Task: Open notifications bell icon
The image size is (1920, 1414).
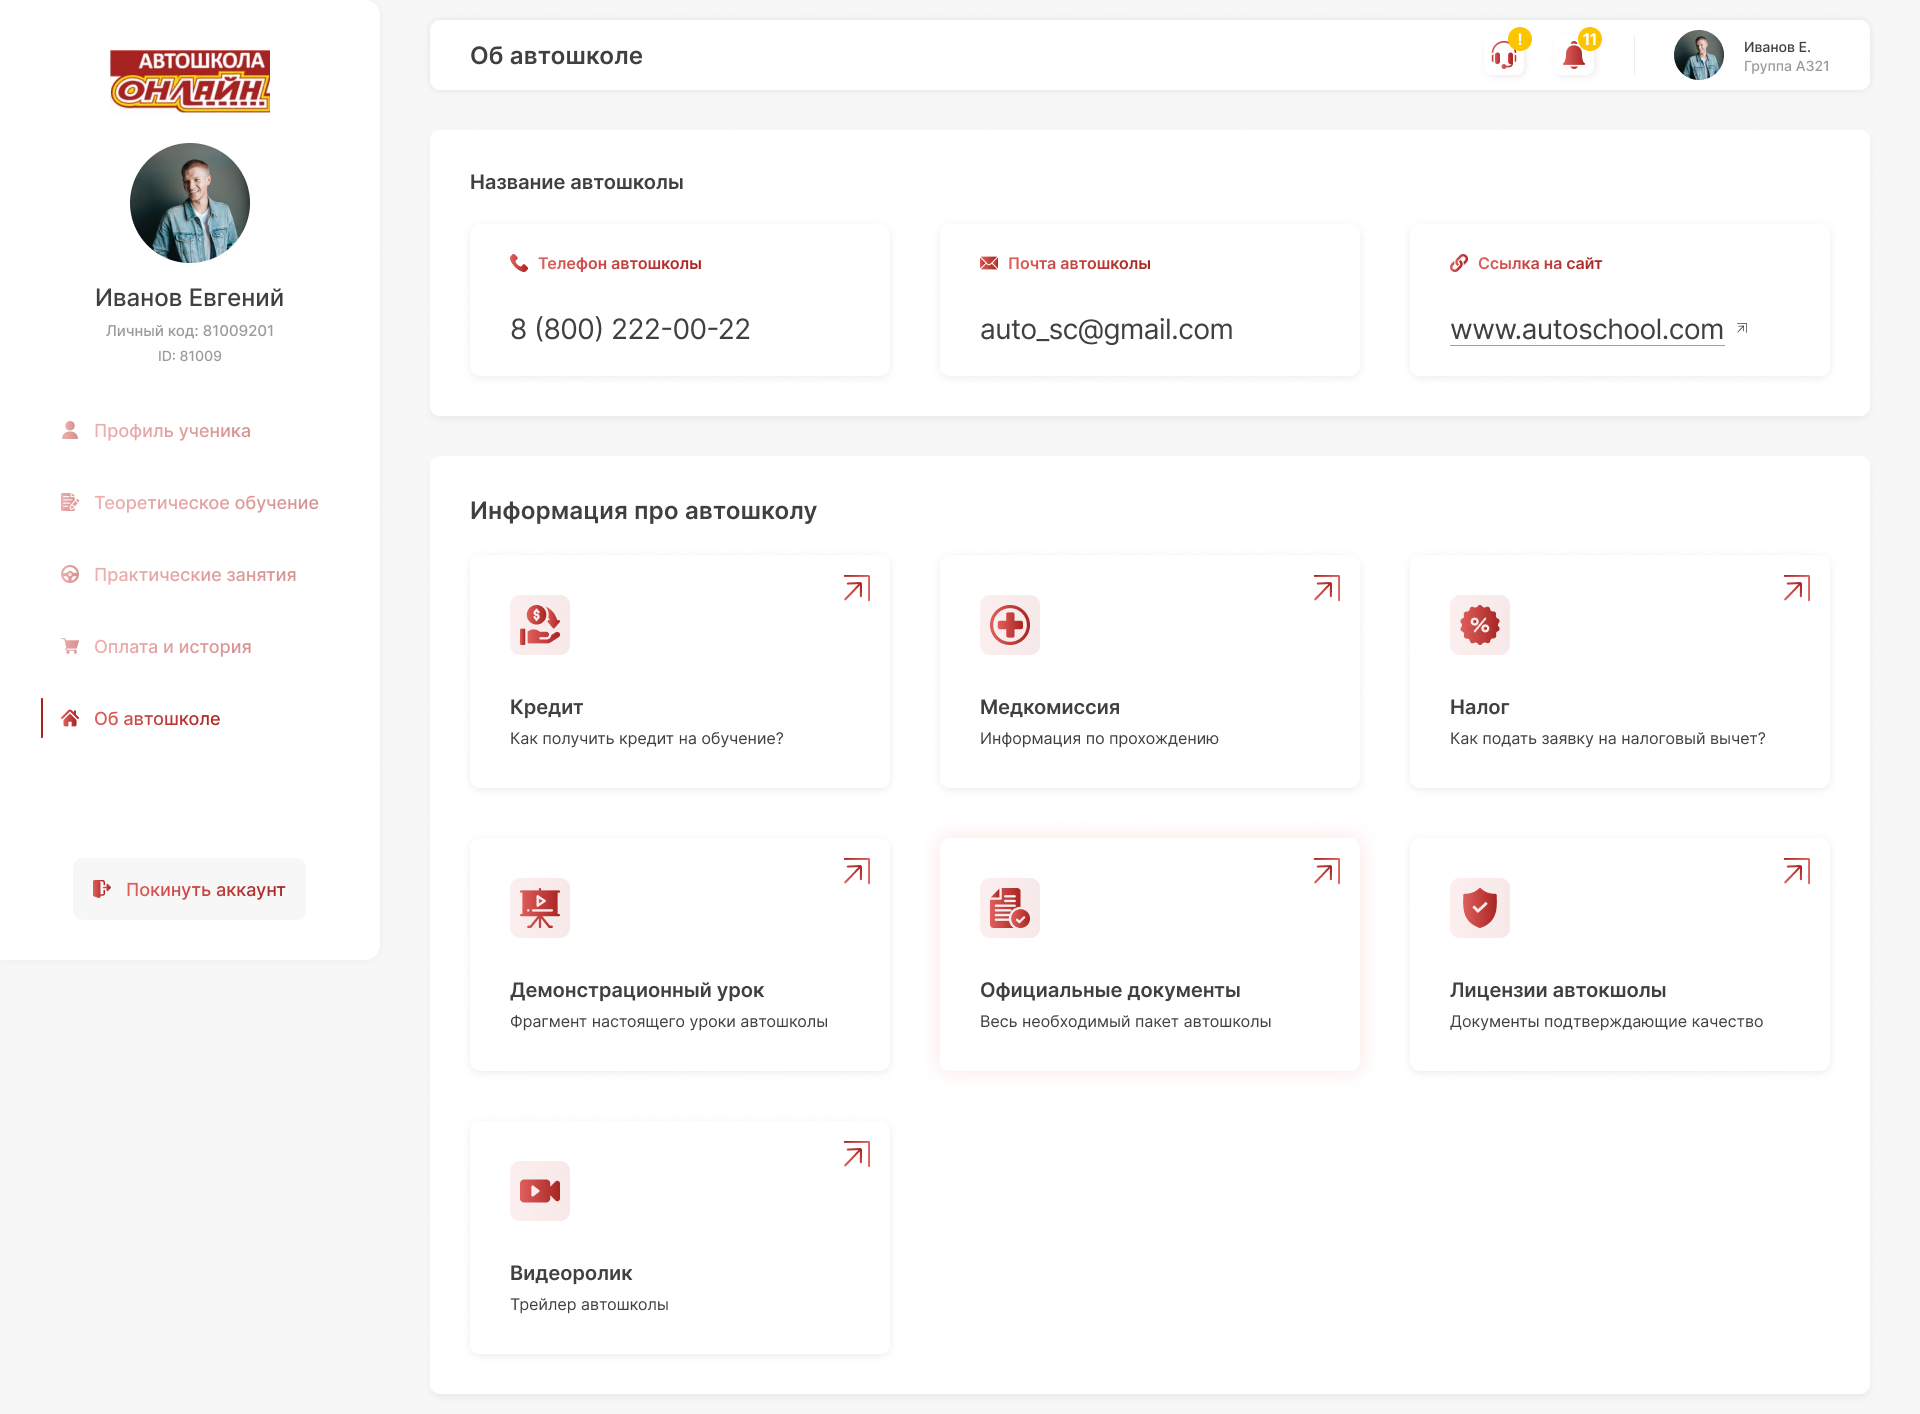Action: click(x=1574, y=56)
